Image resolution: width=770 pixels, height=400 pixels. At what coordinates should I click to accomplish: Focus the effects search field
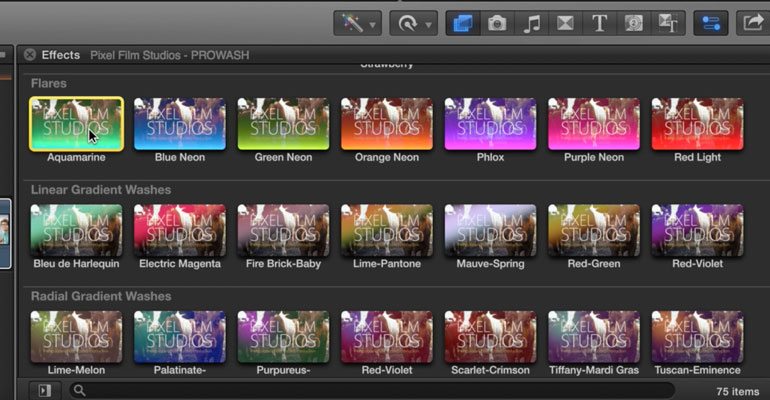pyautogui.click(x=372, y=391)
